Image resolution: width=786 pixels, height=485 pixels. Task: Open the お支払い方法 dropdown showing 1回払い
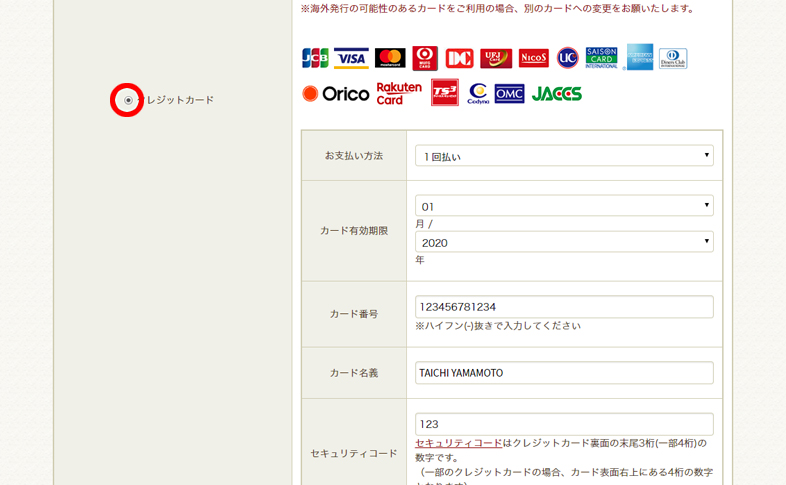564,156
